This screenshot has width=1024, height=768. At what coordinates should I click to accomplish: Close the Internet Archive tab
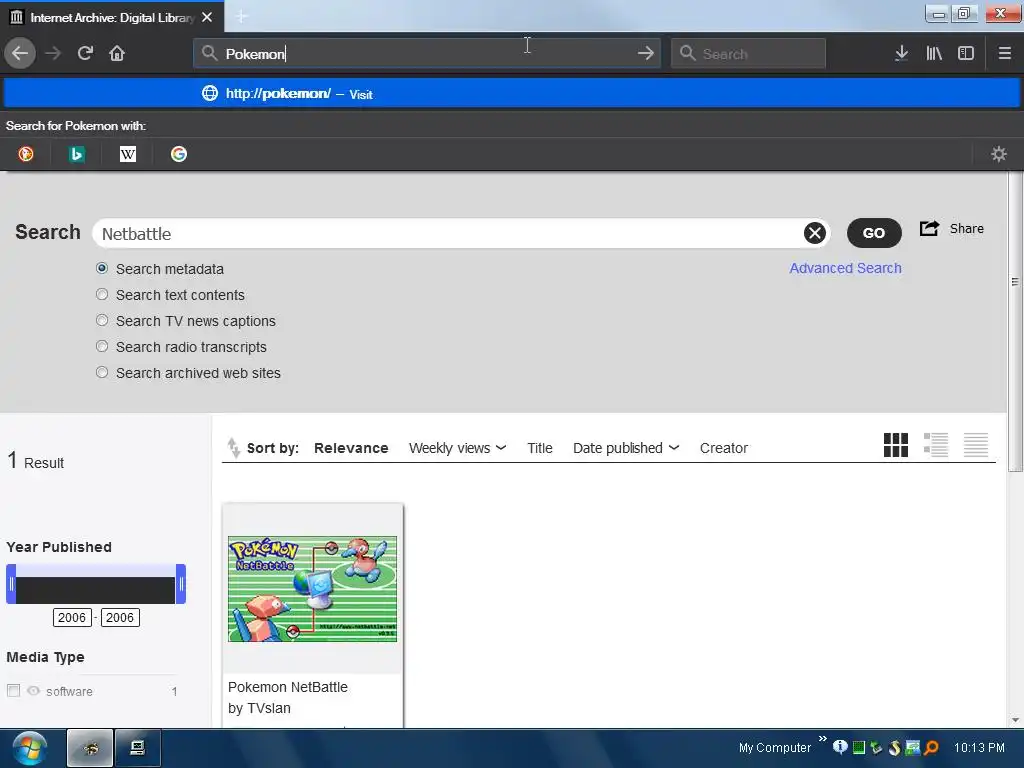pyautogui.click(x=207, y=17)
